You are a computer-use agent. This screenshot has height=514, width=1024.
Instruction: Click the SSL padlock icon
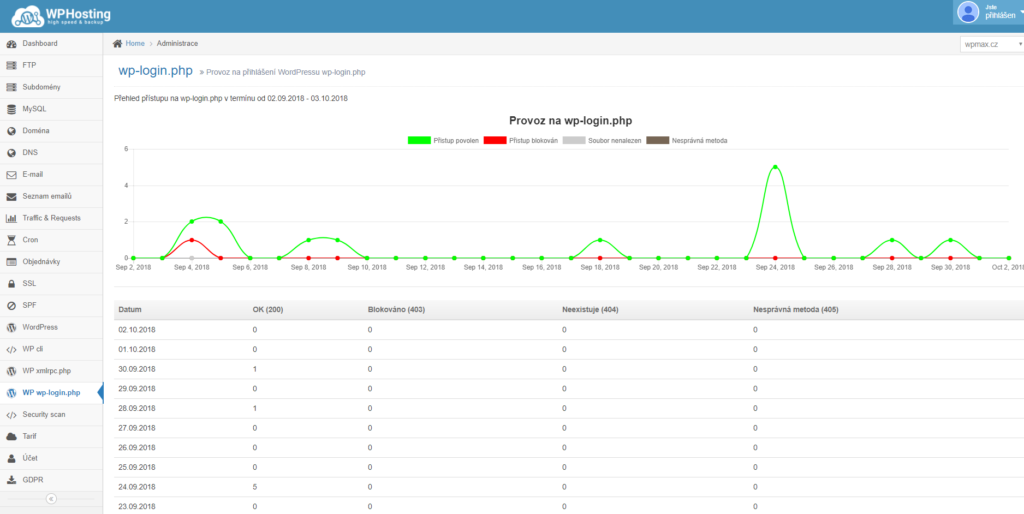(x=11, y=283)
